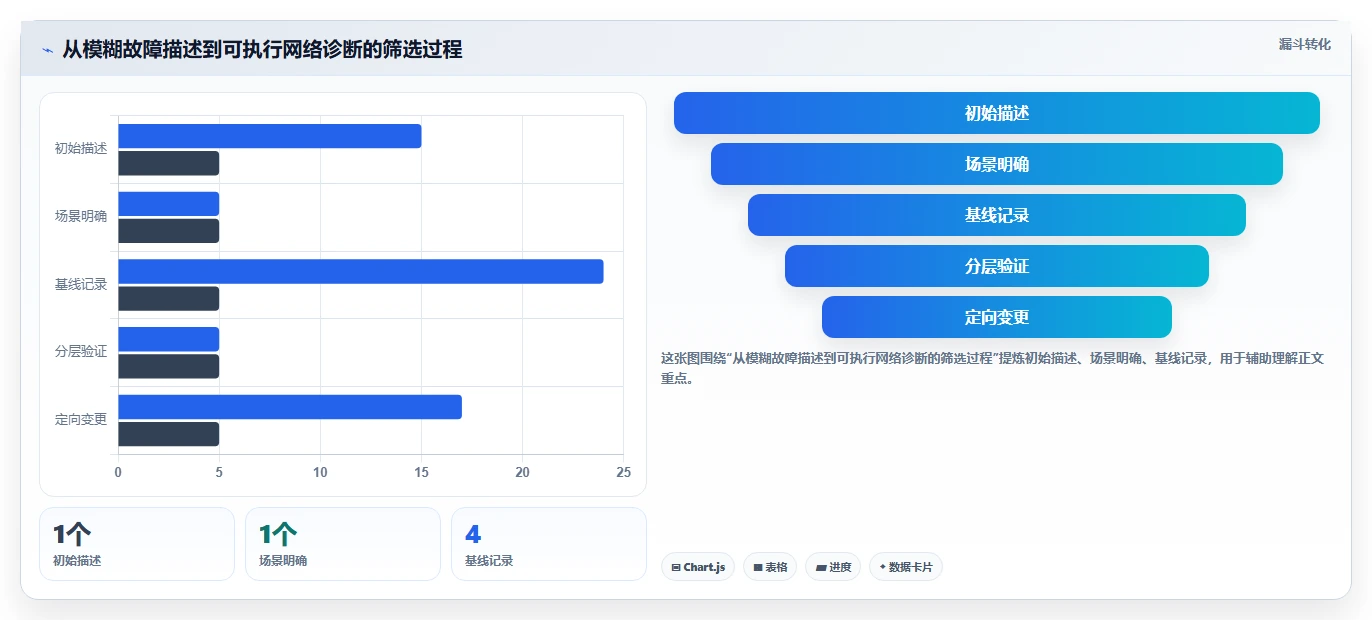Image resolution: width=1372 pixels, height=620 pixels.
Task: Click the 定向变更 y-axis label
Action: (81, 420)
